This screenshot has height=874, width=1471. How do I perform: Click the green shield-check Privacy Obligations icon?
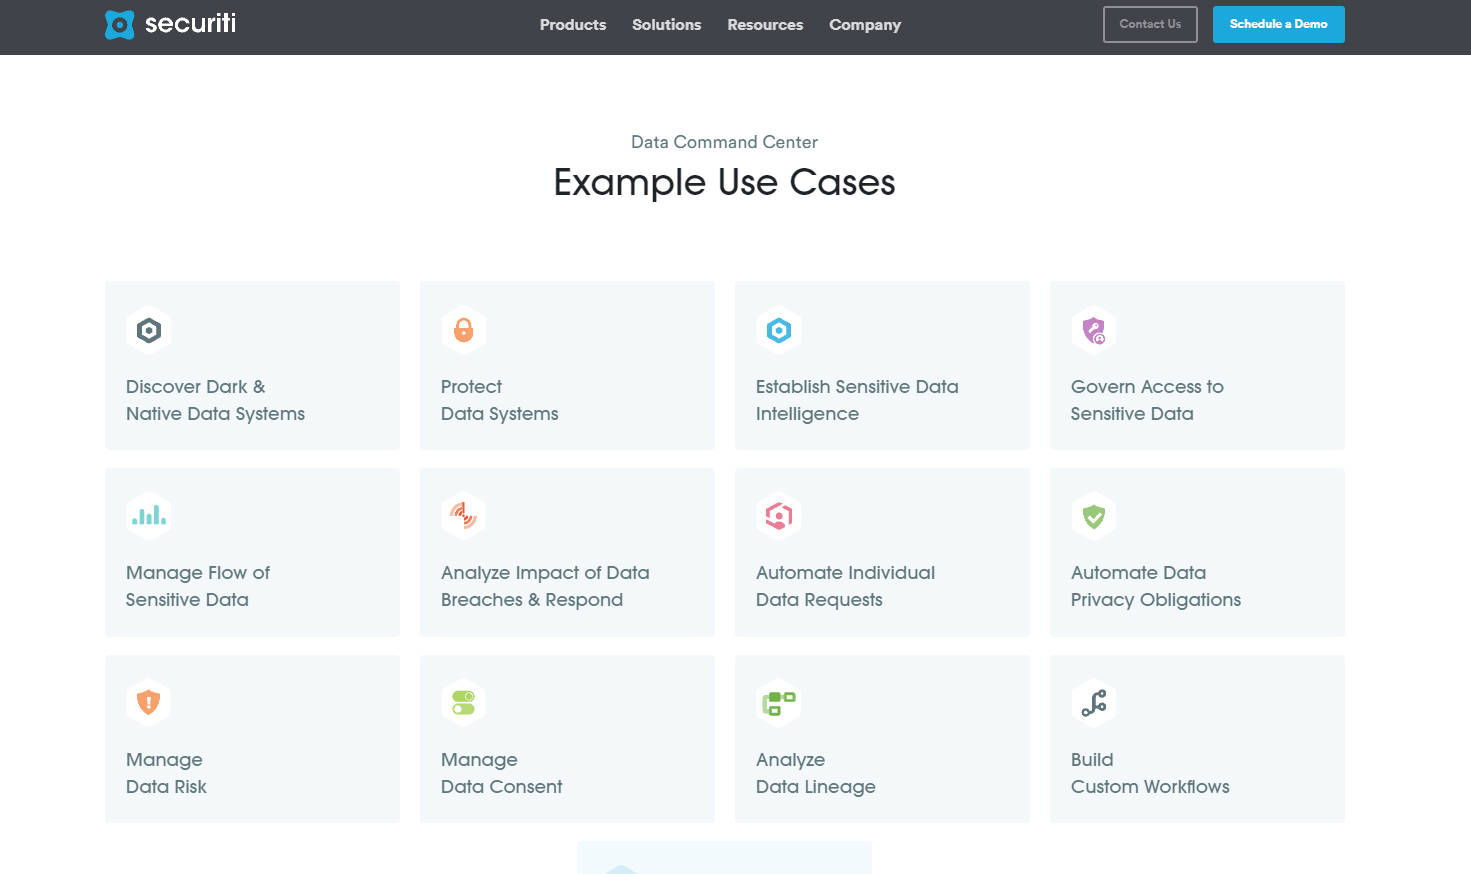tap(1093, 515)
